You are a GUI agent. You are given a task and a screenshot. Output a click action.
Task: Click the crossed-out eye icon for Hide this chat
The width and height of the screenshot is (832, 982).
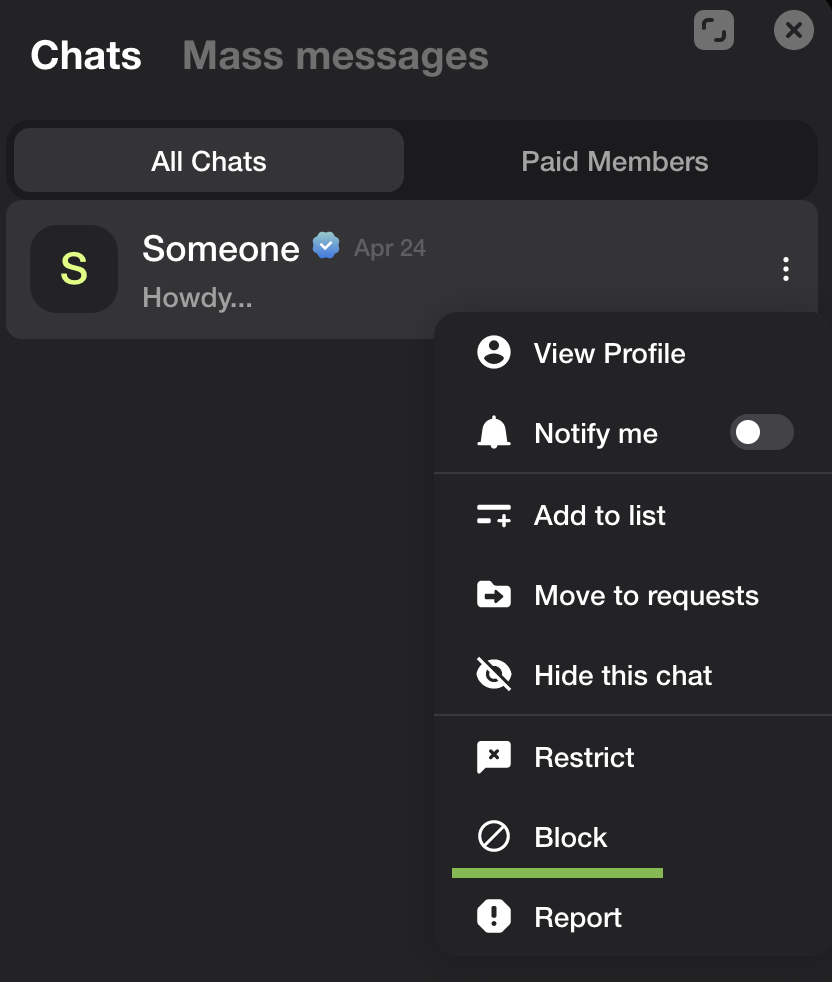point(494,675)
